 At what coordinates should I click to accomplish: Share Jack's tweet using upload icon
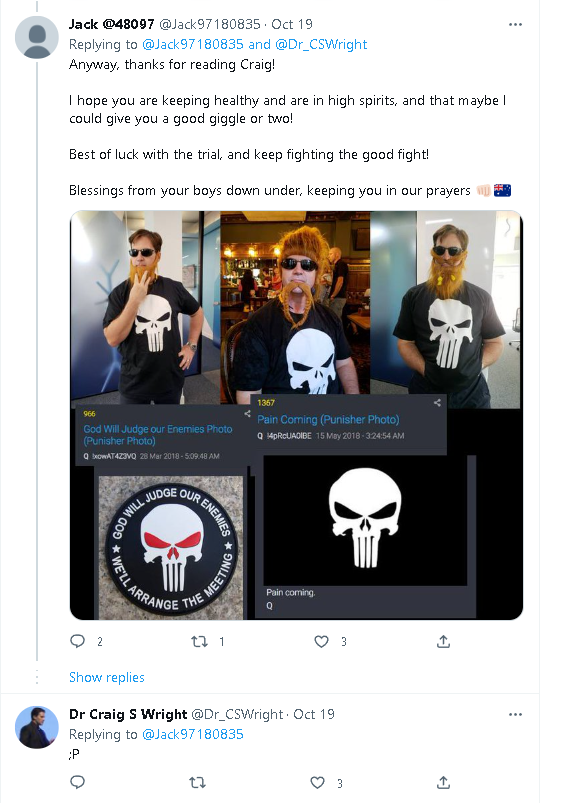(444, 641)
